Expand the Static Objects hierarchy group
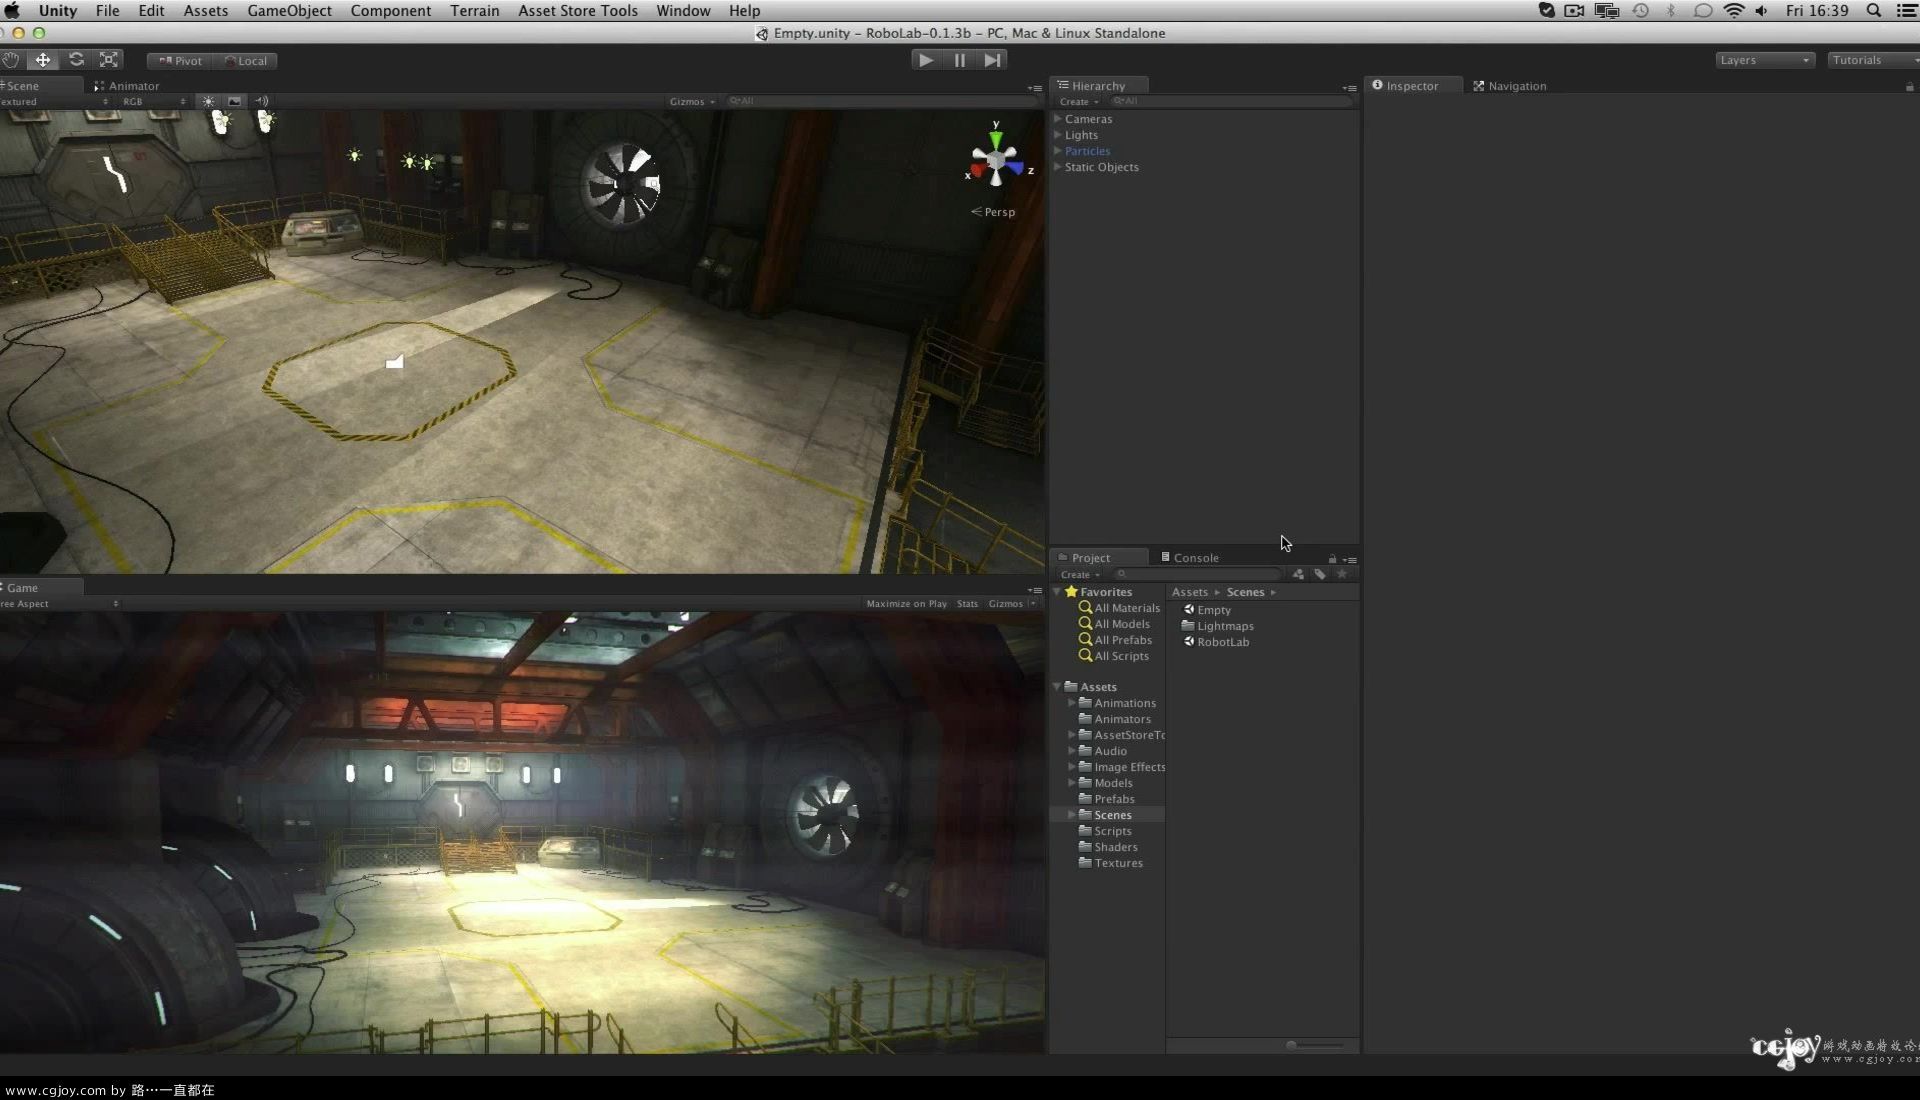The width and height of the screenshot is (1920, 1100). click(1059, 166)
